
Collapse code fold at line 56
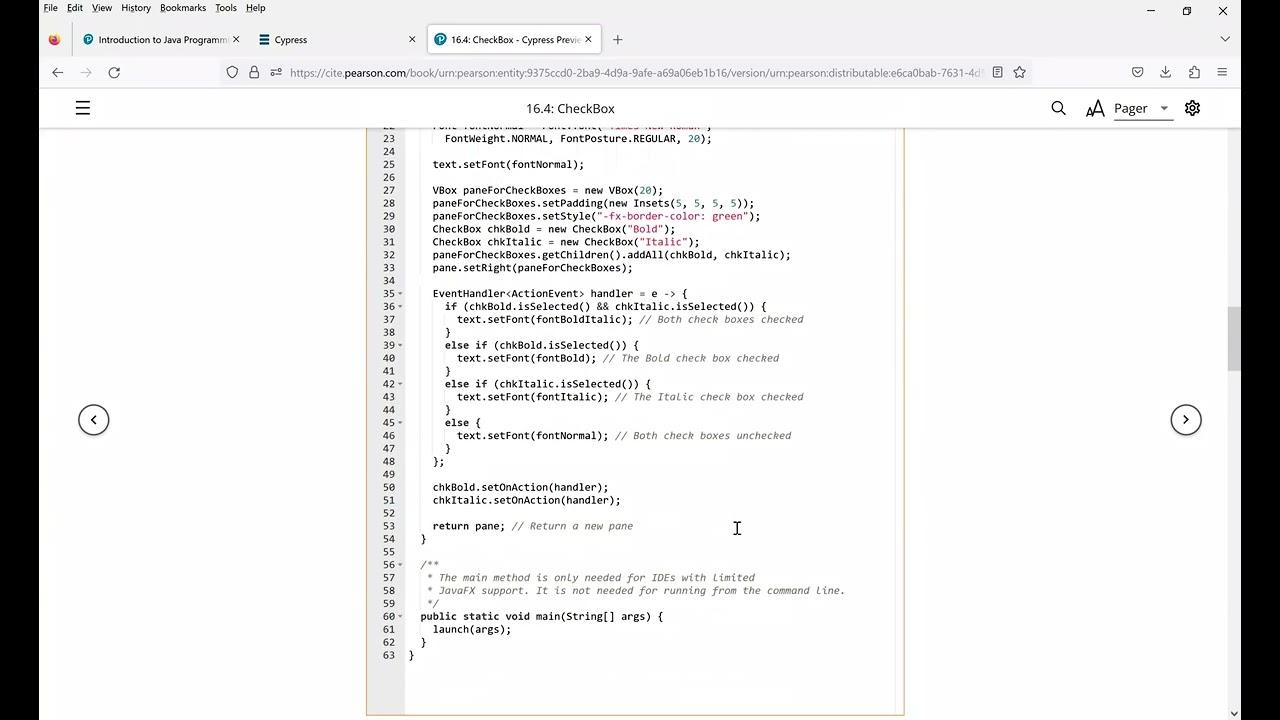click(400, 565)
